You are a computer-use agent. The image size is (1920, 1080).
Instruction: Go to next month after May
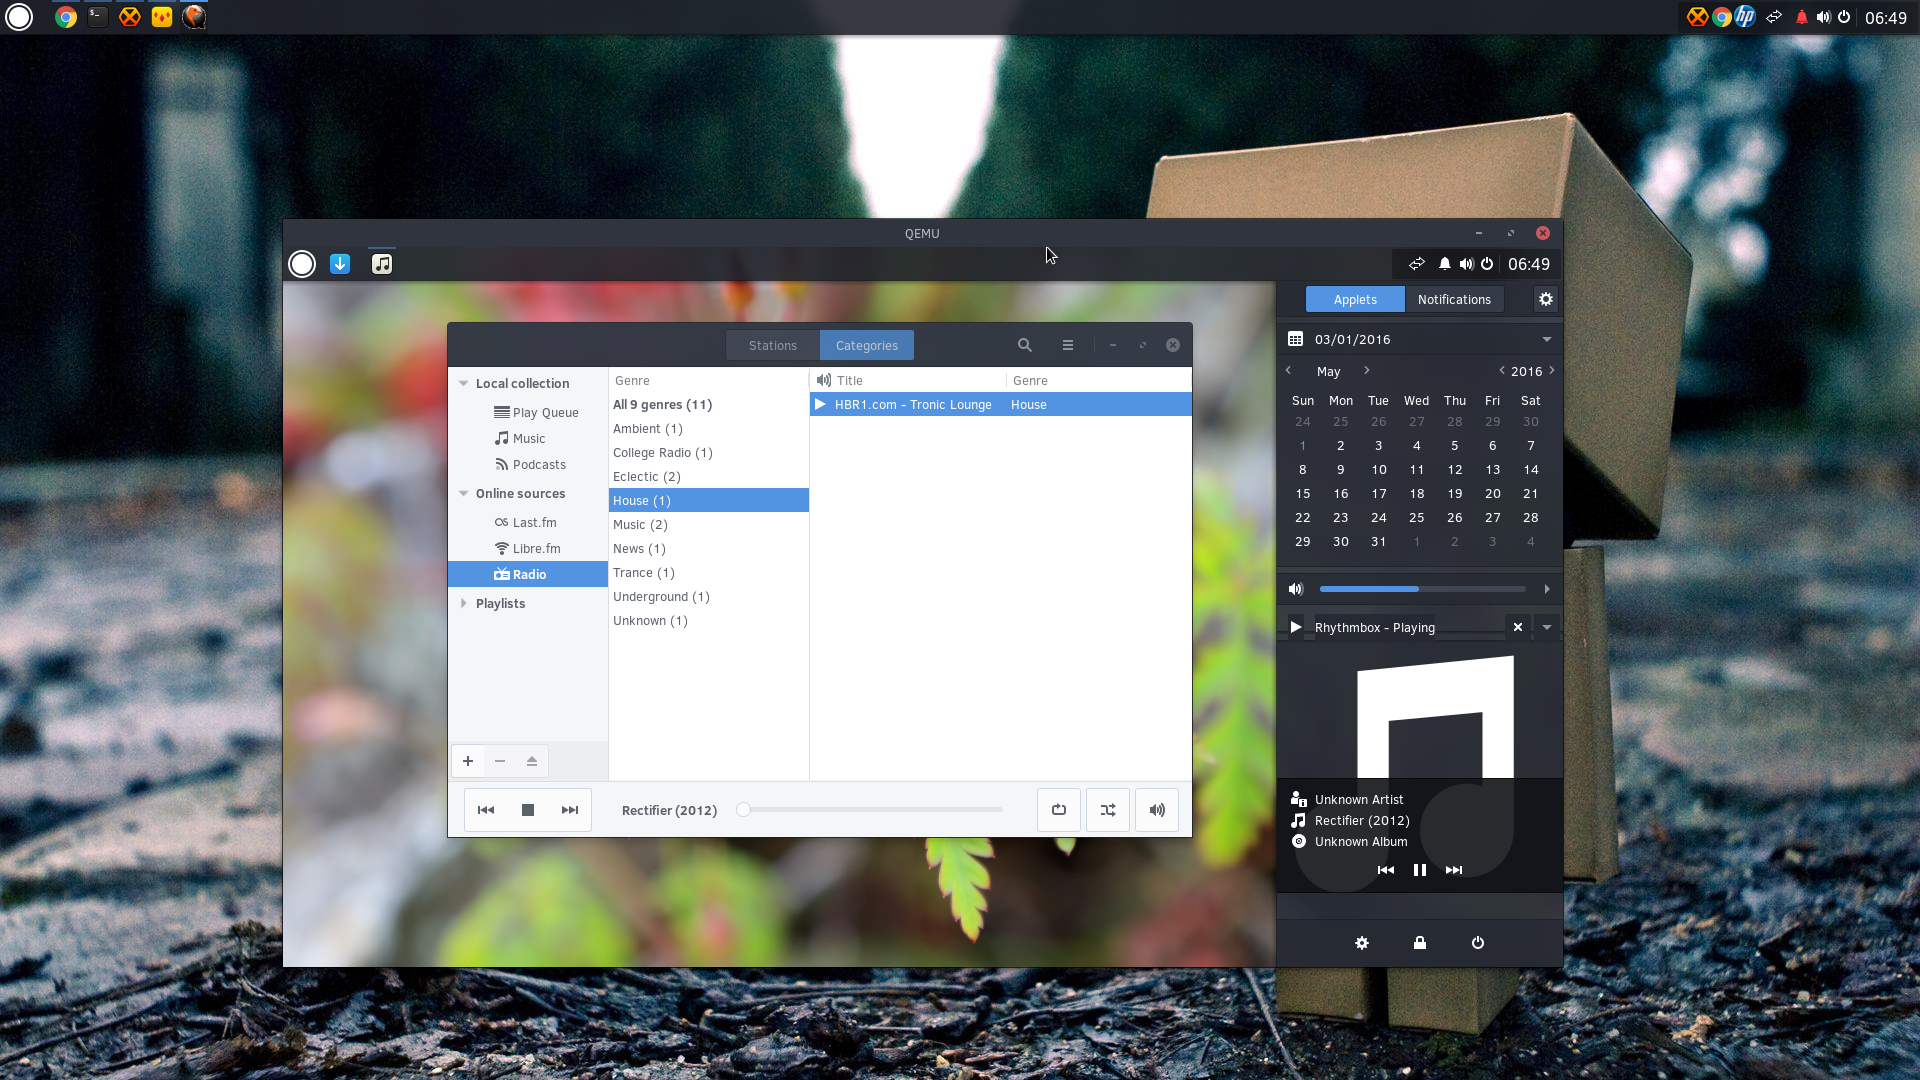point(1367,370)
